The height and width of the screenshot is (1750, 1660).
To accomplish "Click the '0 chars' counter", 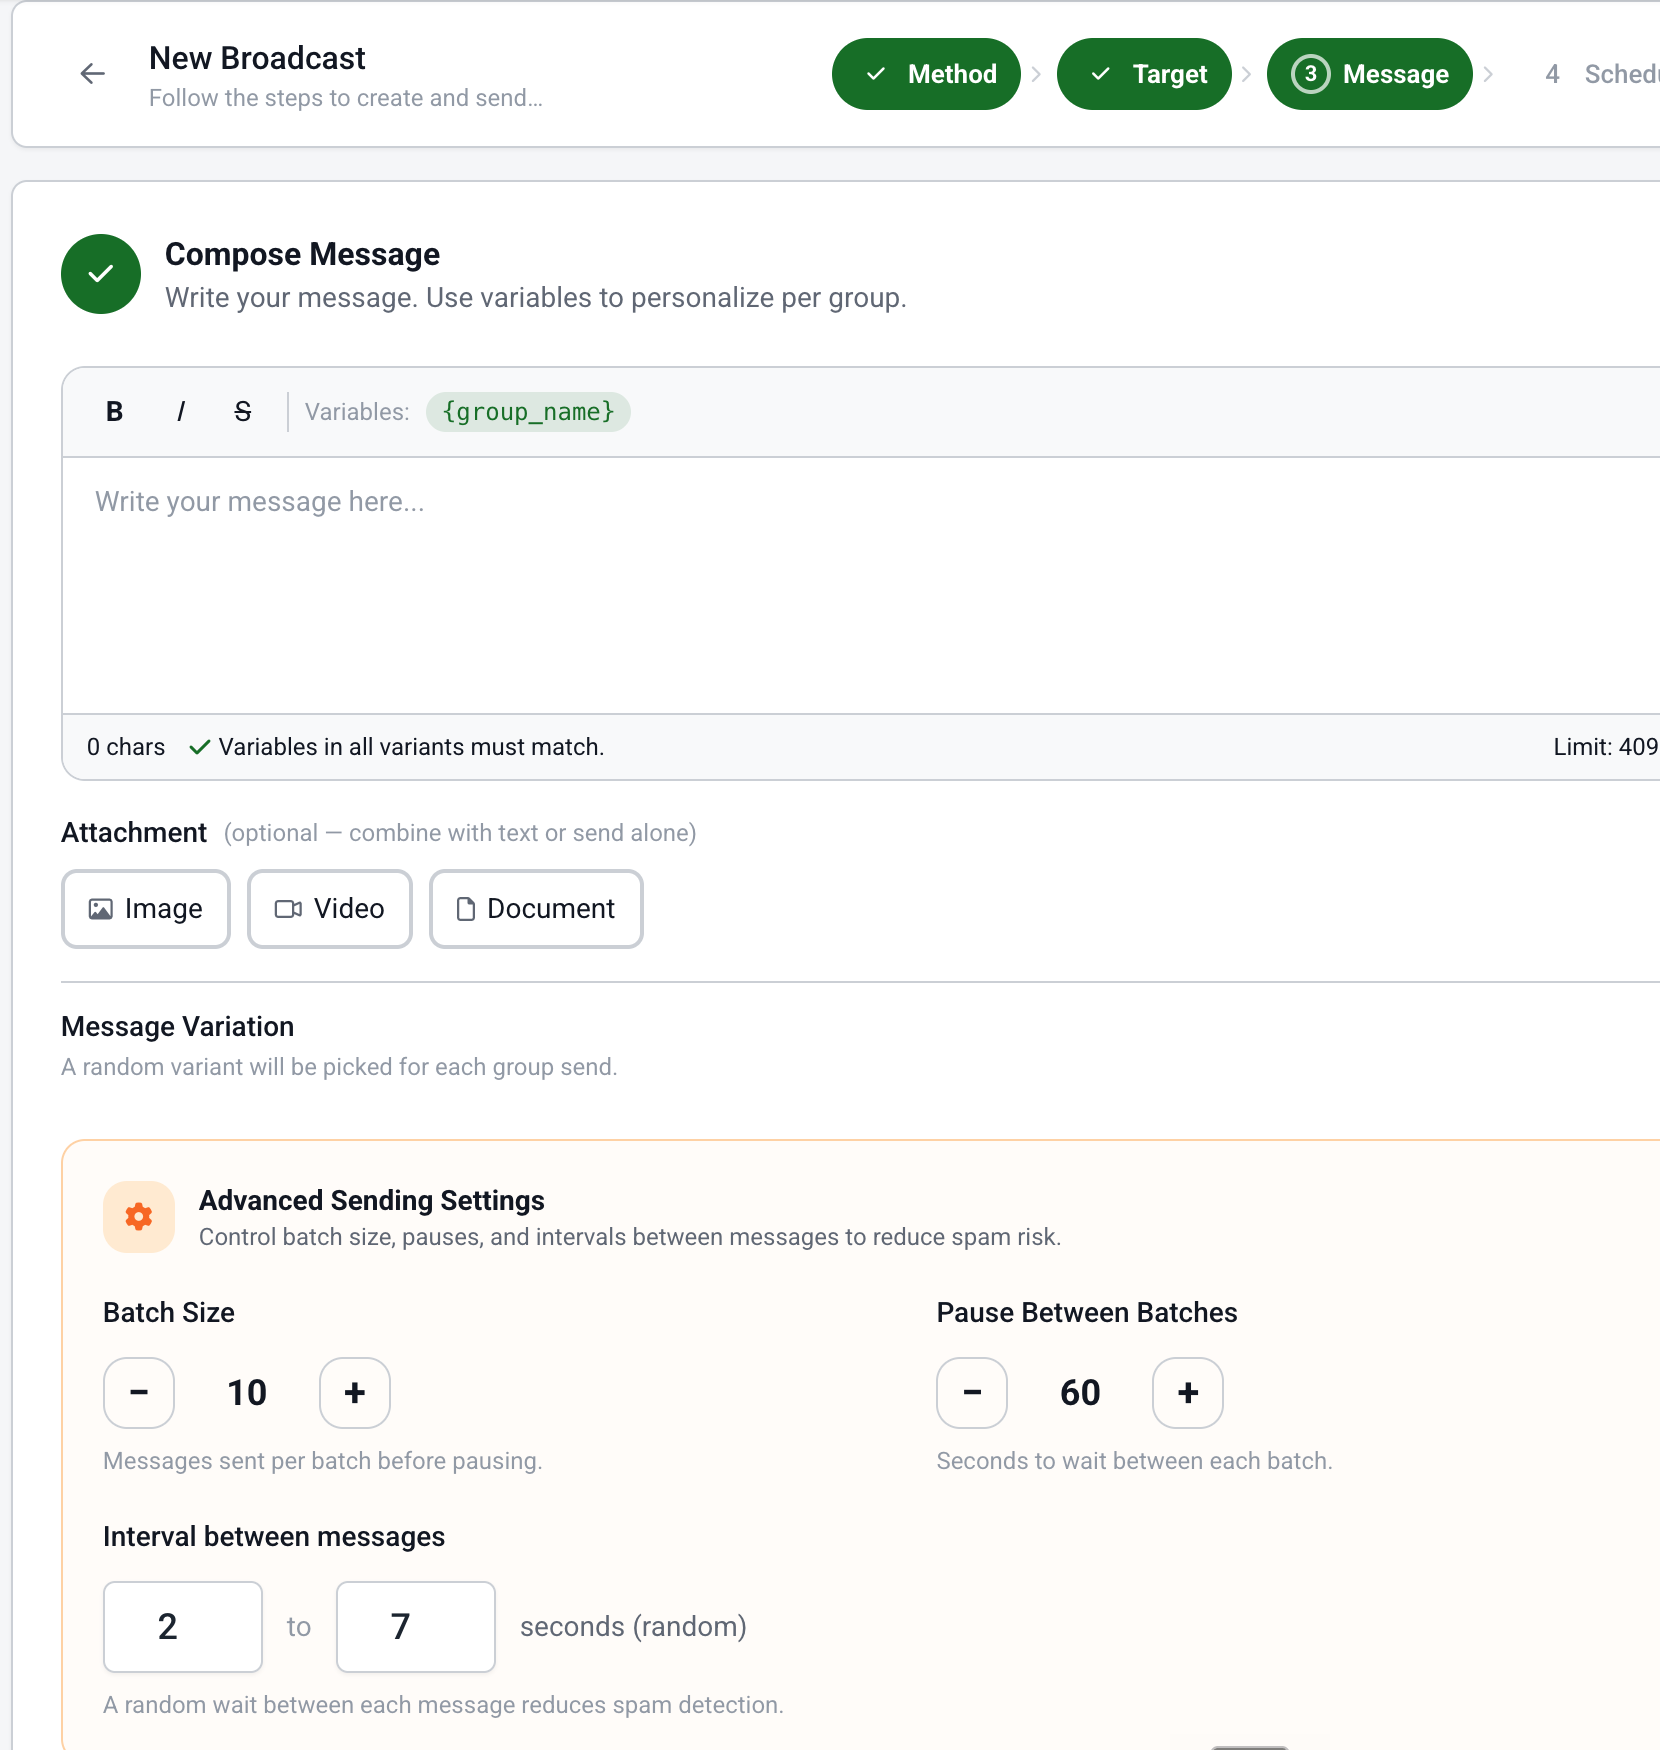I will pyautogui.click(x=126, y=747).
